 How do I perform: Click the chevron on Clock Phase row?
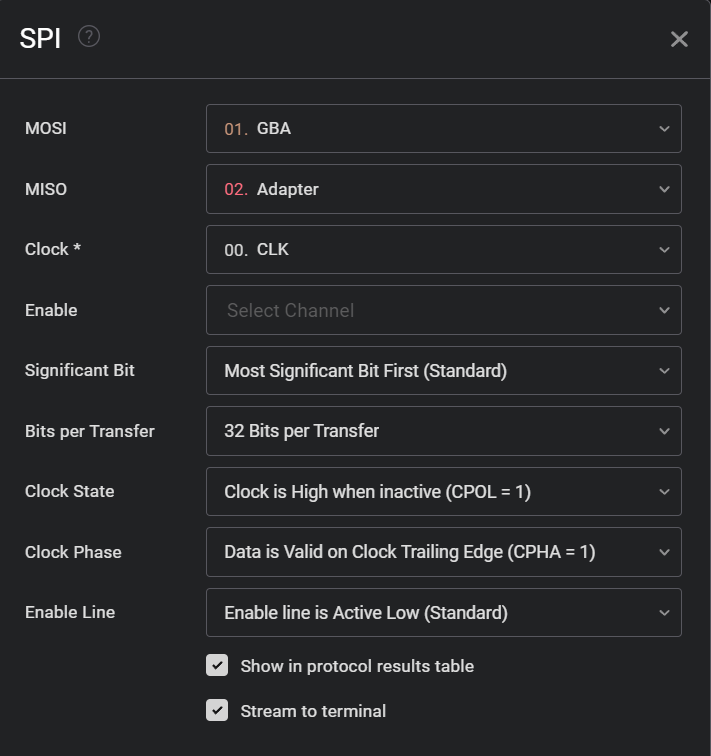pyautogui.click(x=665, y=552)
